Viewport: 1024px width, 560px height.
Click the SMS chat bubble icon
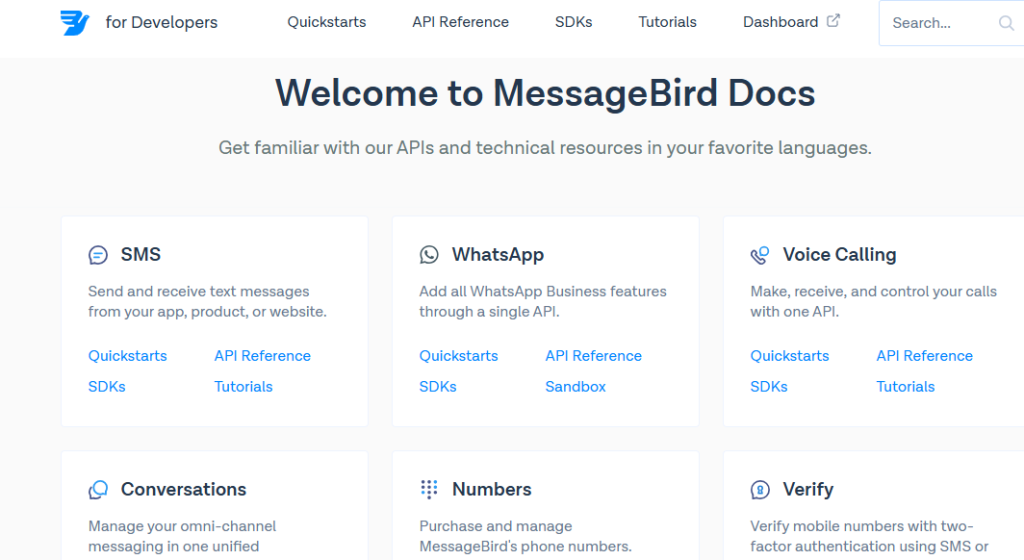98,255
